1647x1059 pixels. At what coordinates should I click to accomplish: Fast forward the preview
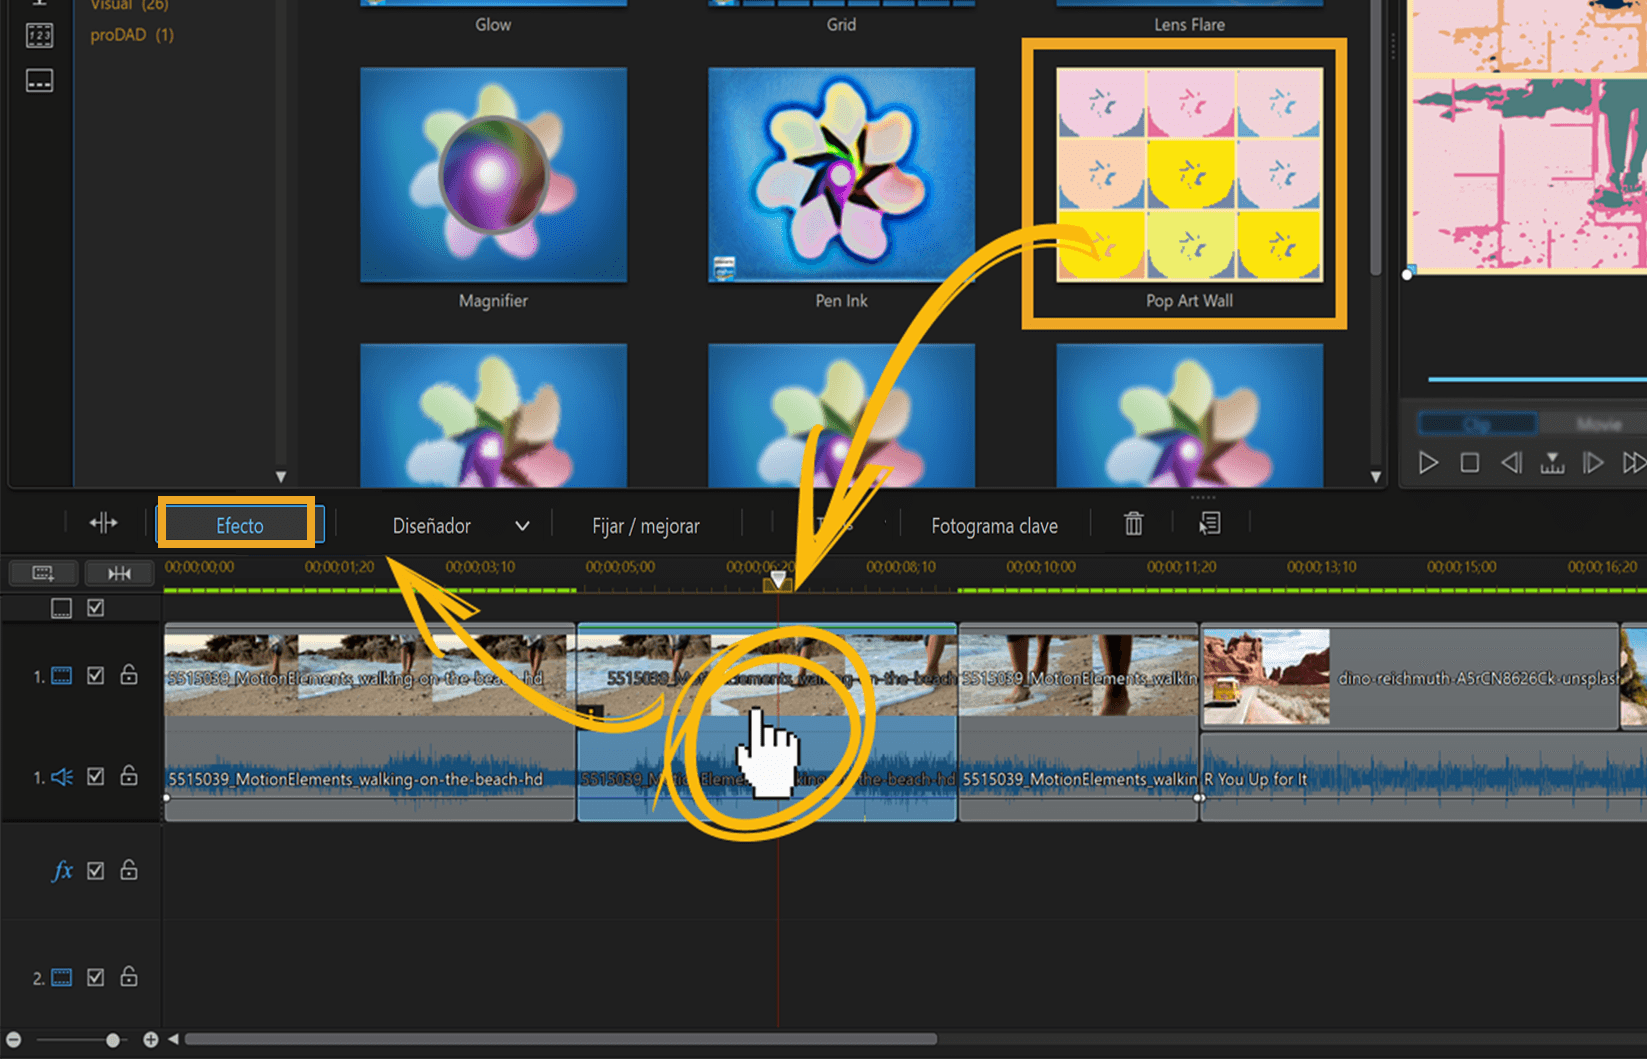click(1634, 463)
